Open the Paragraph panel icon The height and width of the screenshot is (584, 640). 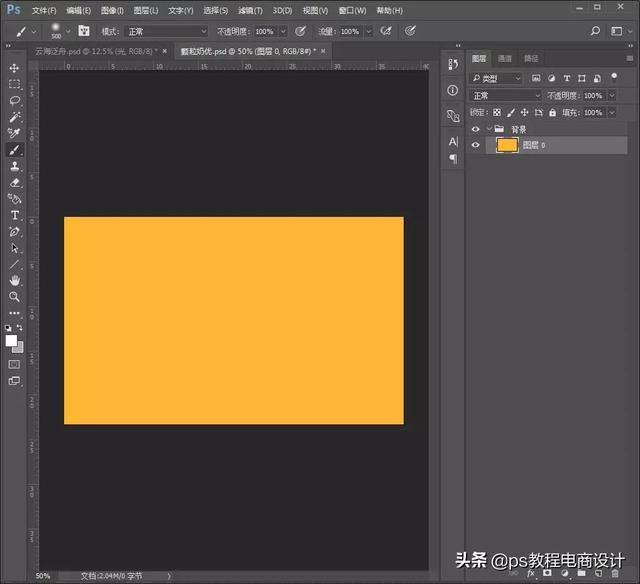[x=453, y=158]
